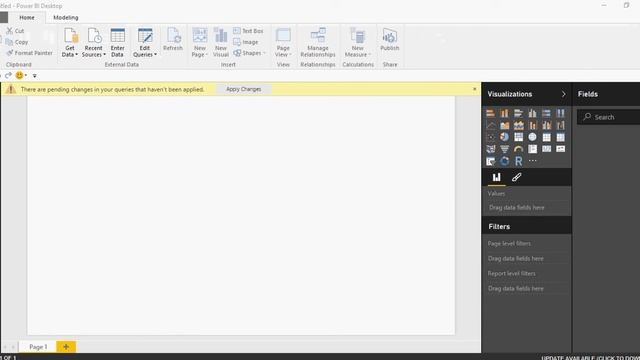Select the Table visual
Viewport: 640px width, 360px height.
[547, 137]
